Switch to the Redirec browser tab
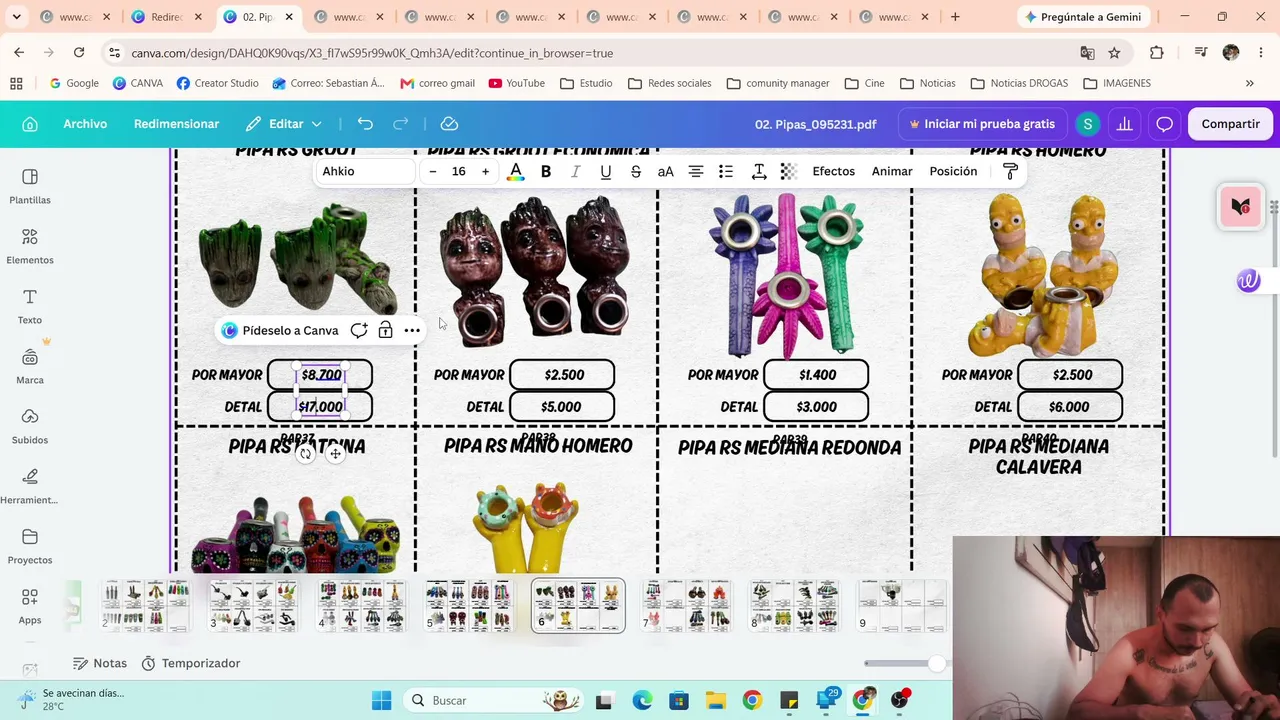This screenshot has width=1280, height=720. [165, 17]
